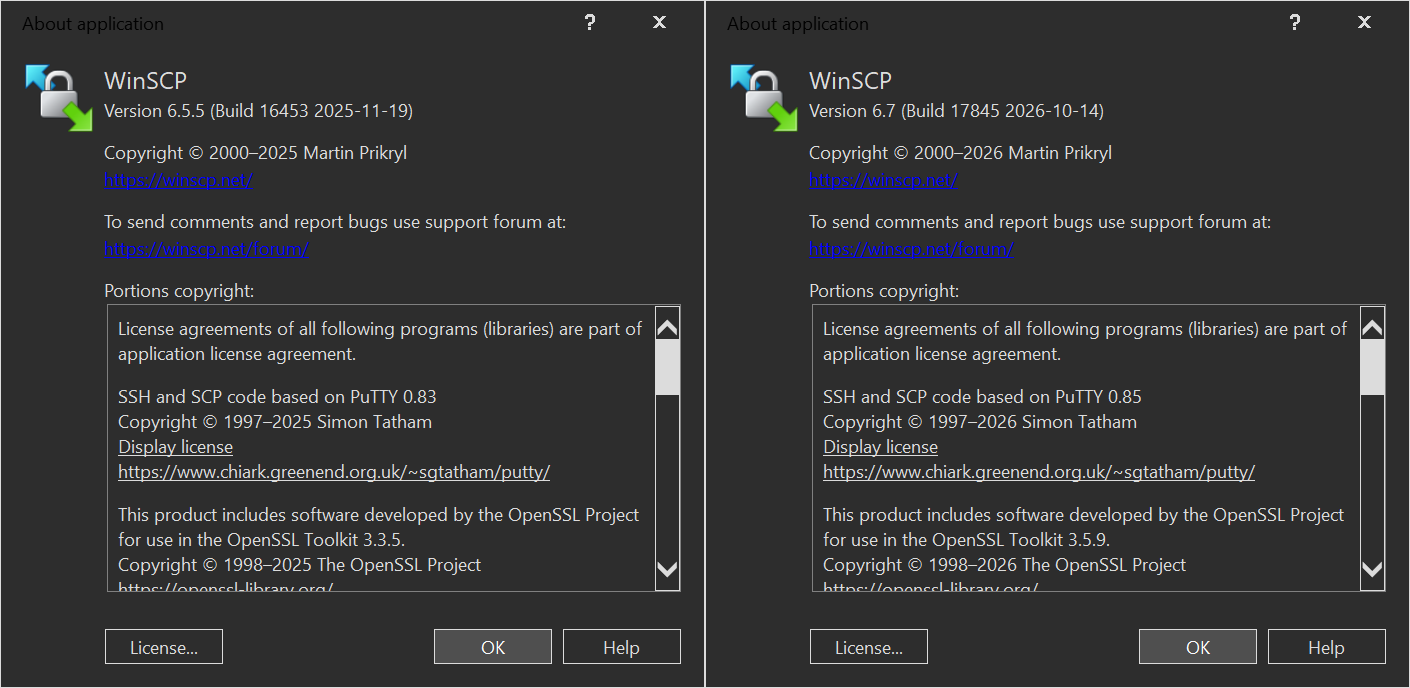Click scroll-down arrow in the 6.5.5 dialog license box
The width and height of the screenshot is (1410, 688).
(x=667, y=570)
